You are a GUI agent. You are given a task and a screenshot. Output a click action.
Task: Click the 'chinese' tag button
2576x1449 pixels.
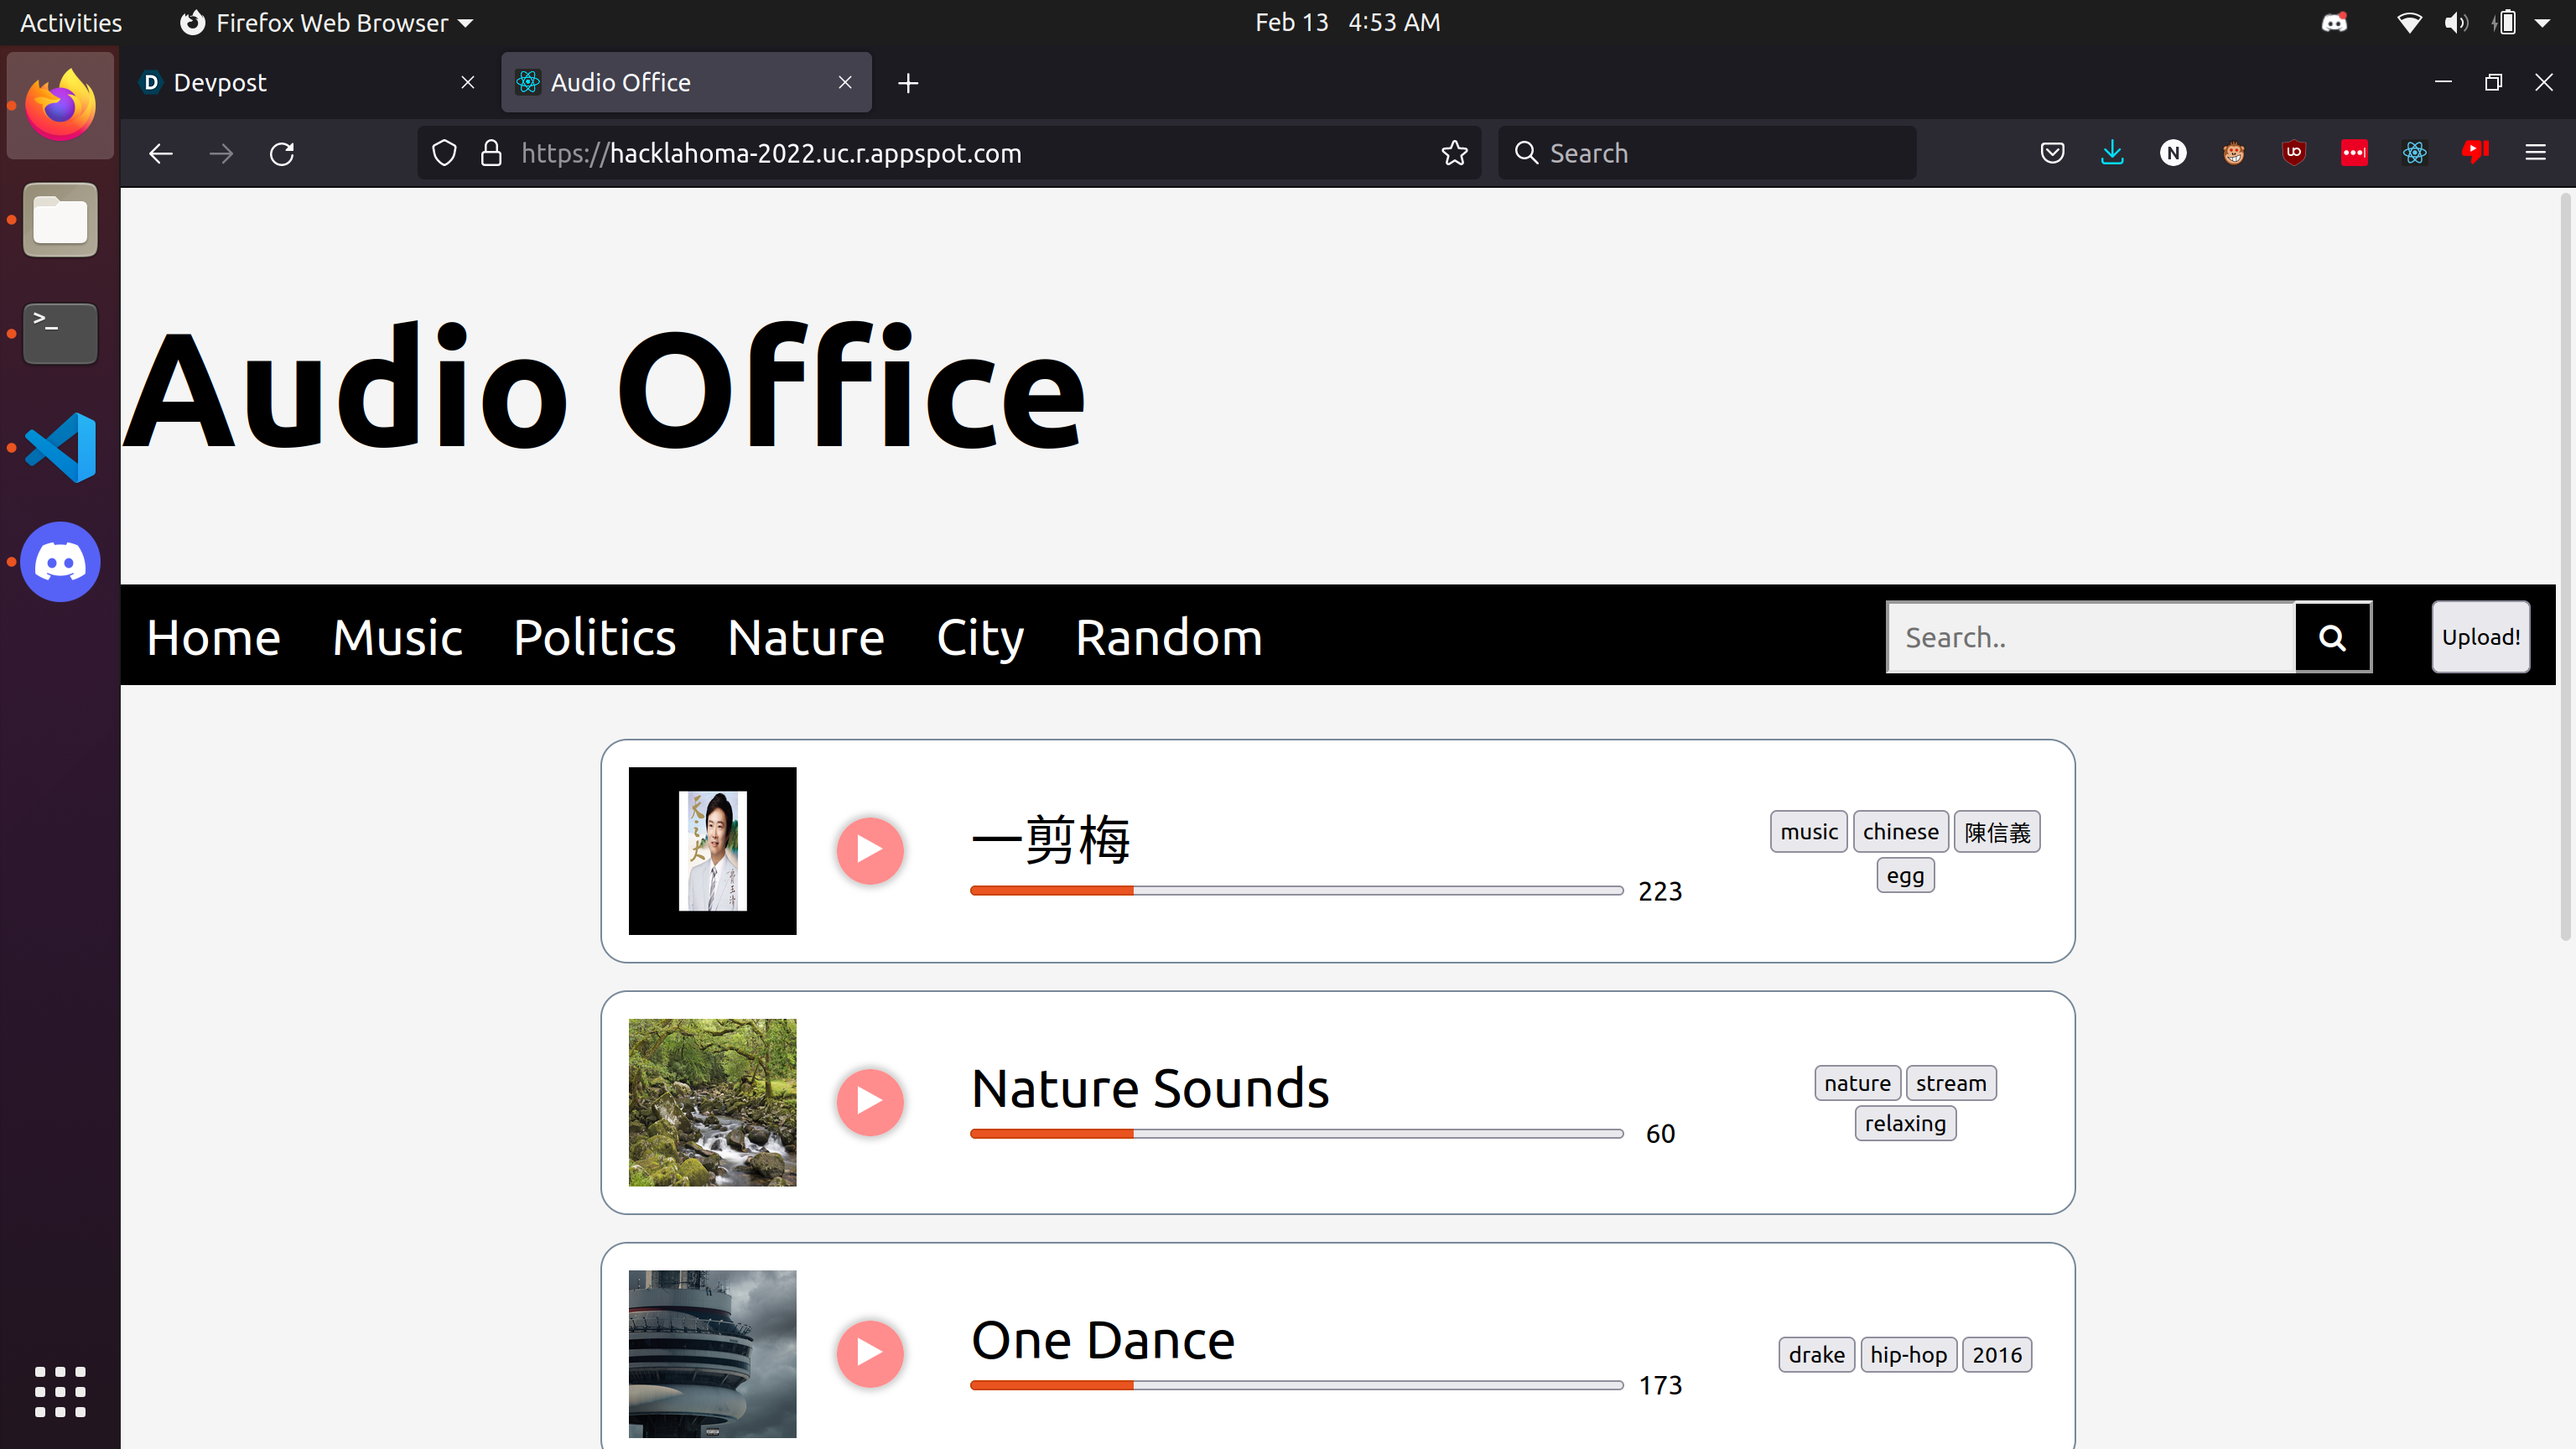click(1900, 831)
